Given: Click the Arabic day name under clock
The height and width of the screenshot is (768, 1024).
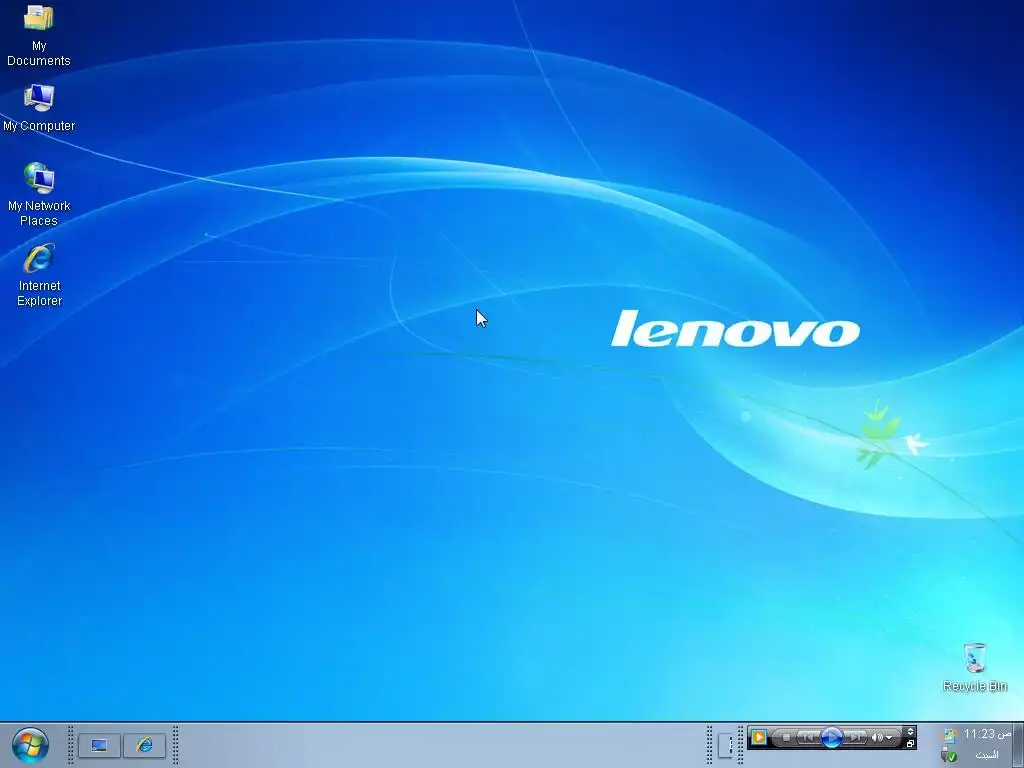Looking at the screenshot, I should 987,755.
